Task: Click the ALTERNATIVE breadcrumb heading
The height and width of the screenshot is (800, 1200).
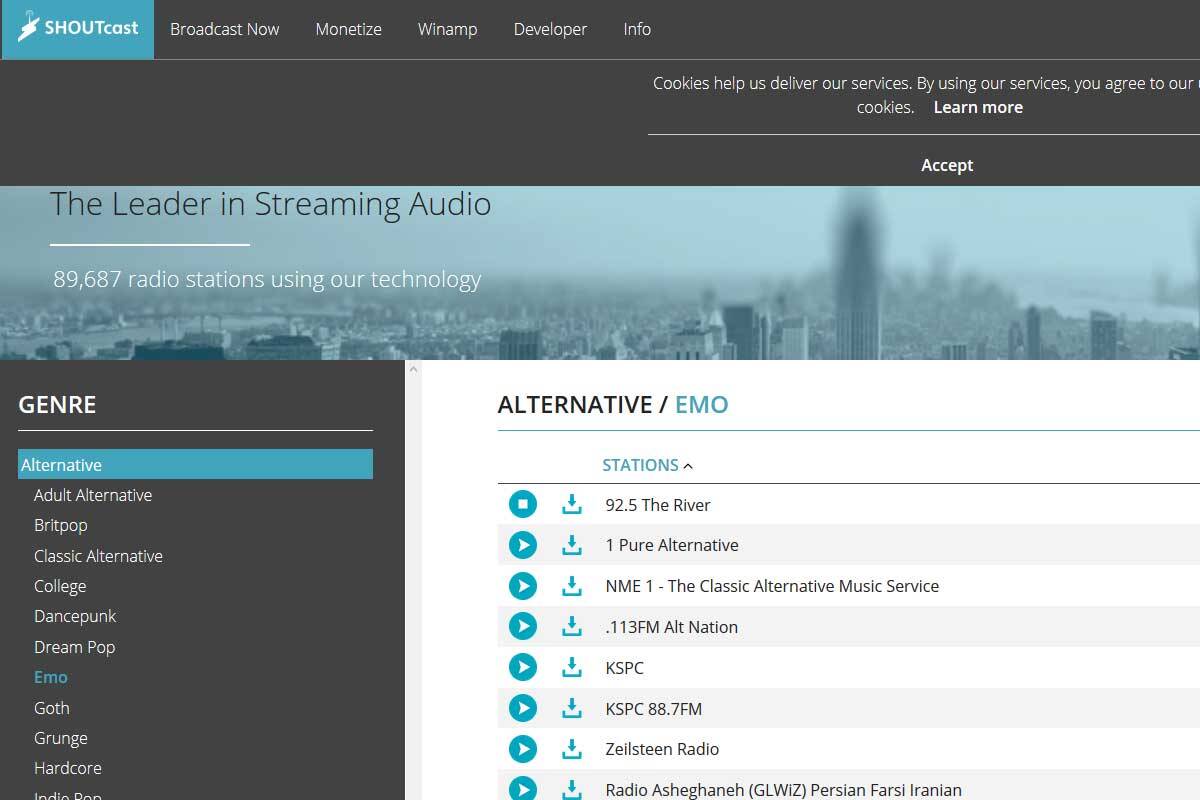Action: coord(576,404)
